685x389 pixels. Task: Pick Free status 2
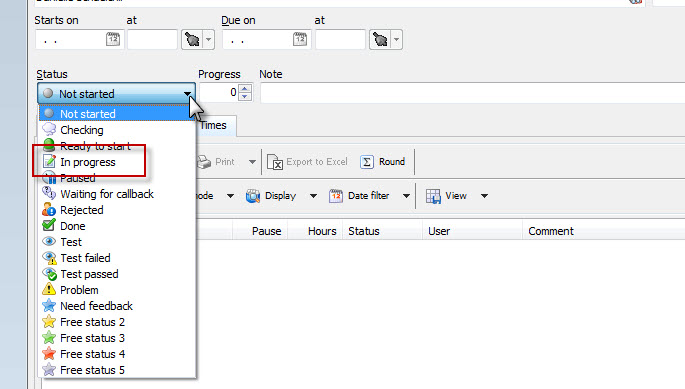[117, 322]
